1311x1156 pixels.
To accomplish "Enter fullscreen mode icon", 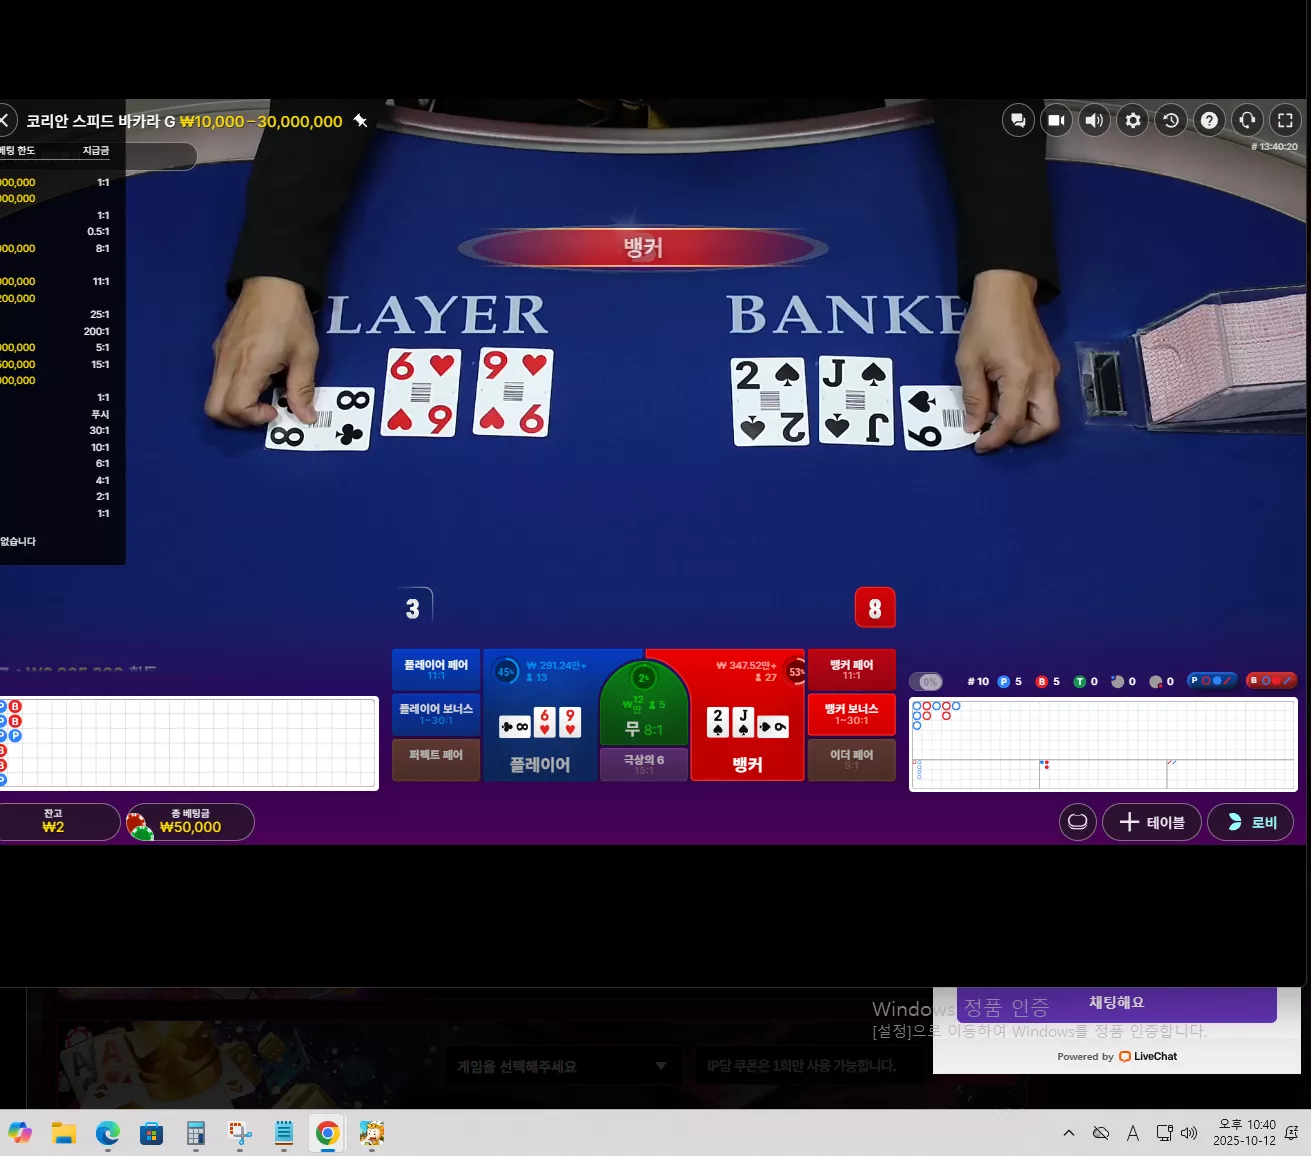I will [1286, 121].
